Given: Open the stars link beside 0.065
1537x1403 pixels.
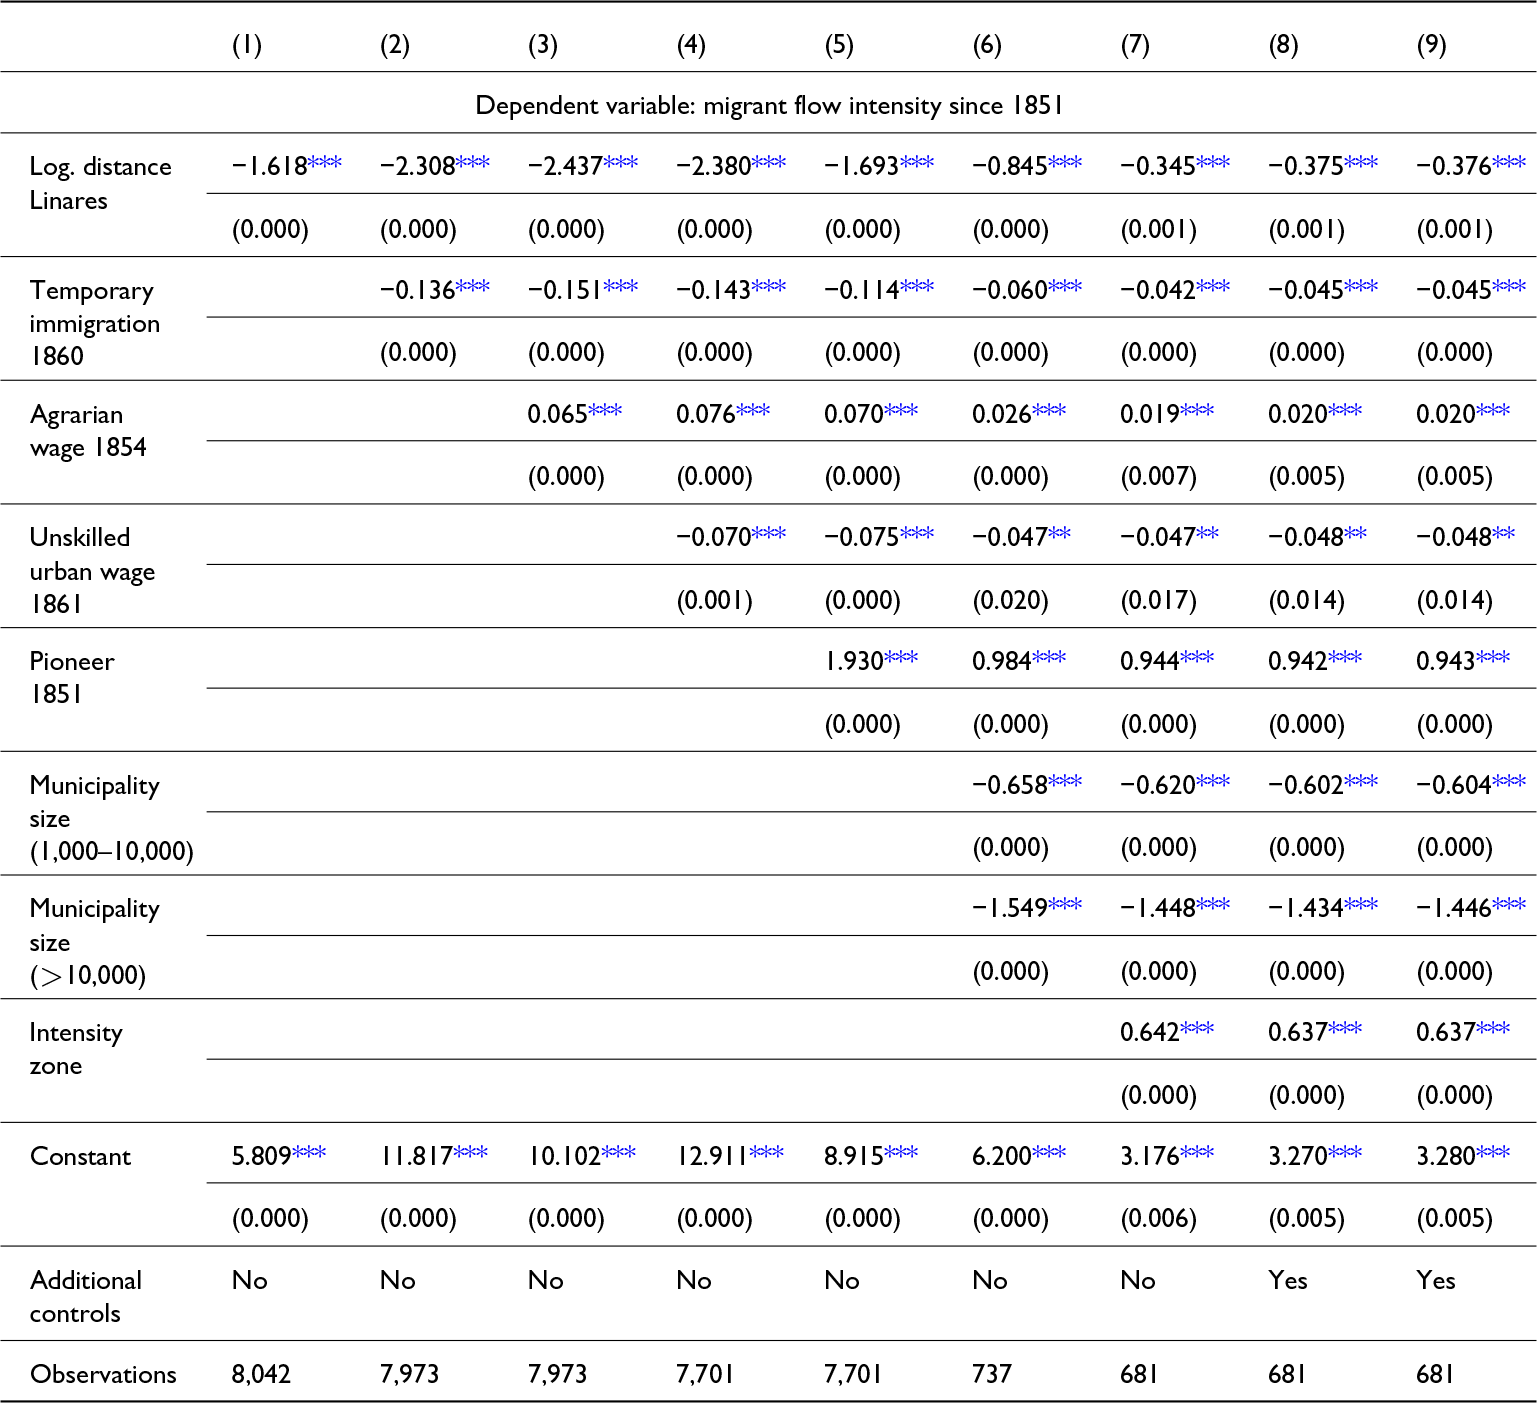Looking at the screenshot, I should click(x=605, y=411).
